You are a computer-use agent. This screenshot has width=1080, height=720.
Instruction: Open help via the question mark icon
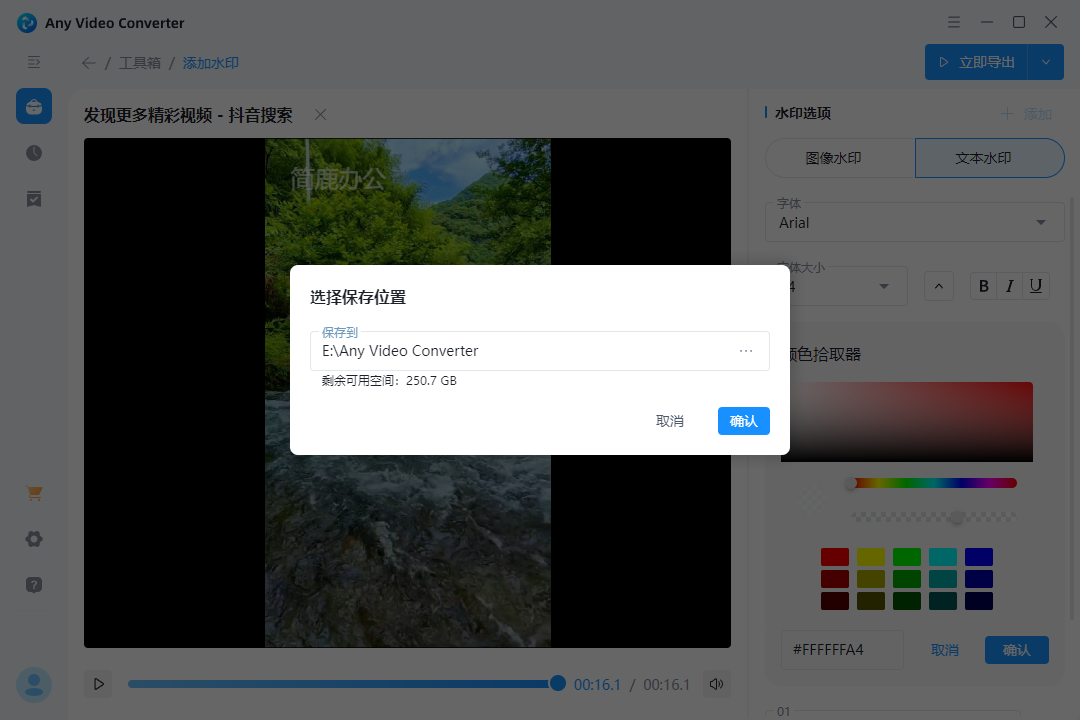click(33, 584)
